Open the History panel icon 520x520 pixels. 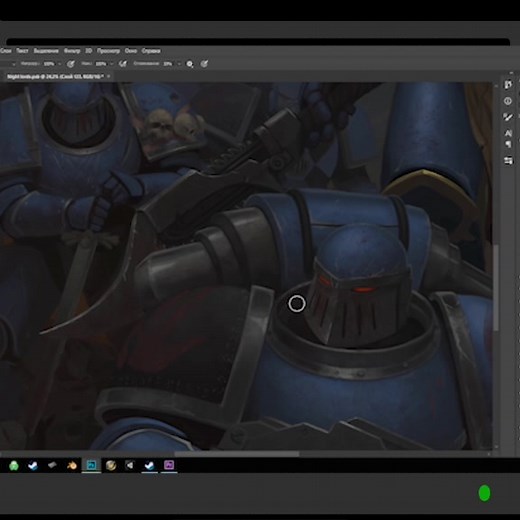click(x=508, y=85)
